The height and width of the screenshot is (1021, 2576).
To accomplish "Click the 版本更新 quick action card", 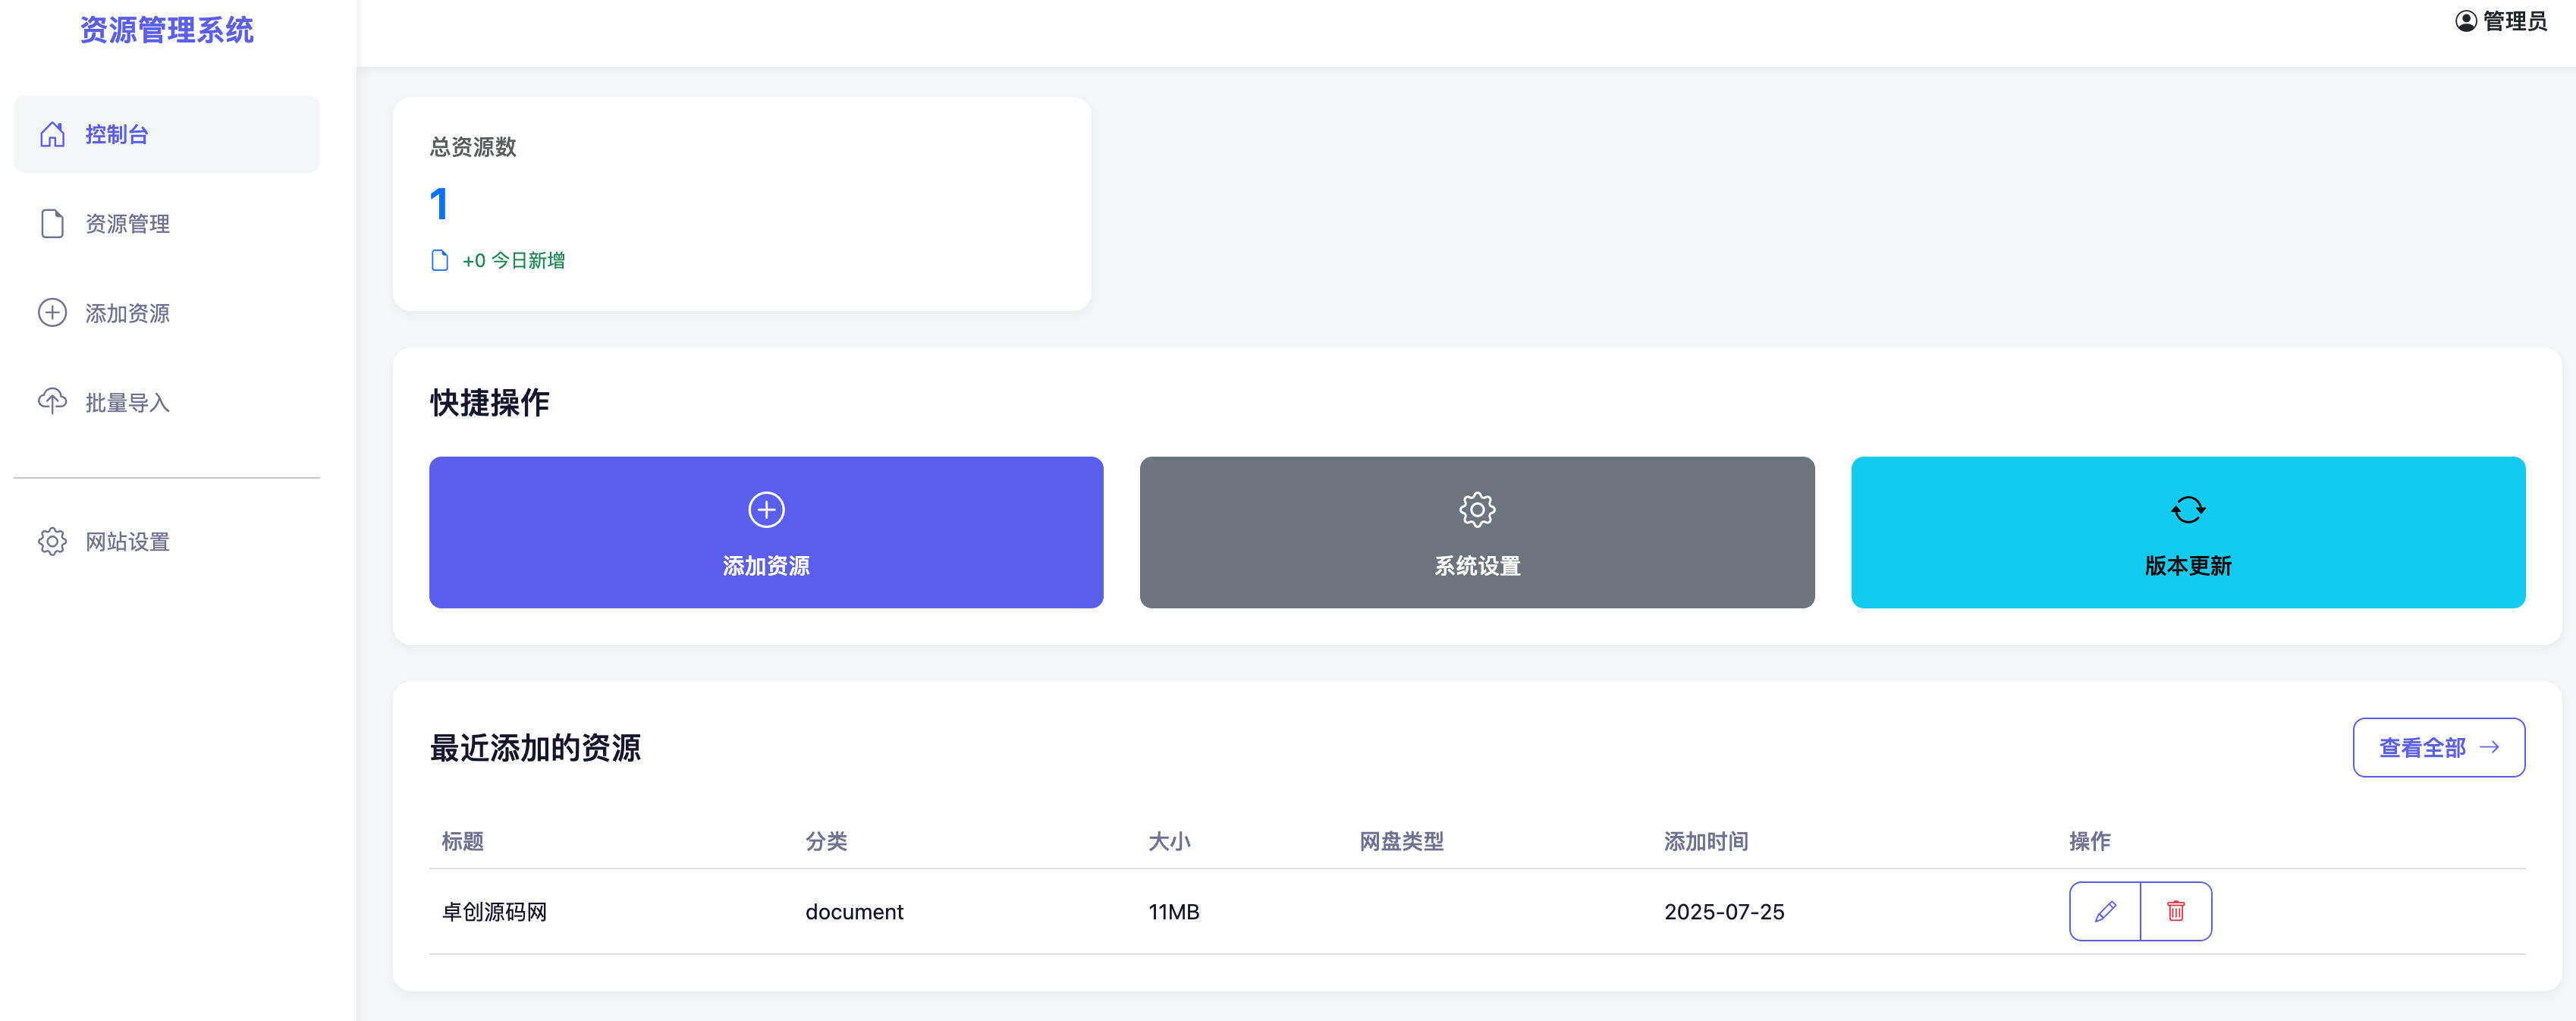I will (2188, 533).
